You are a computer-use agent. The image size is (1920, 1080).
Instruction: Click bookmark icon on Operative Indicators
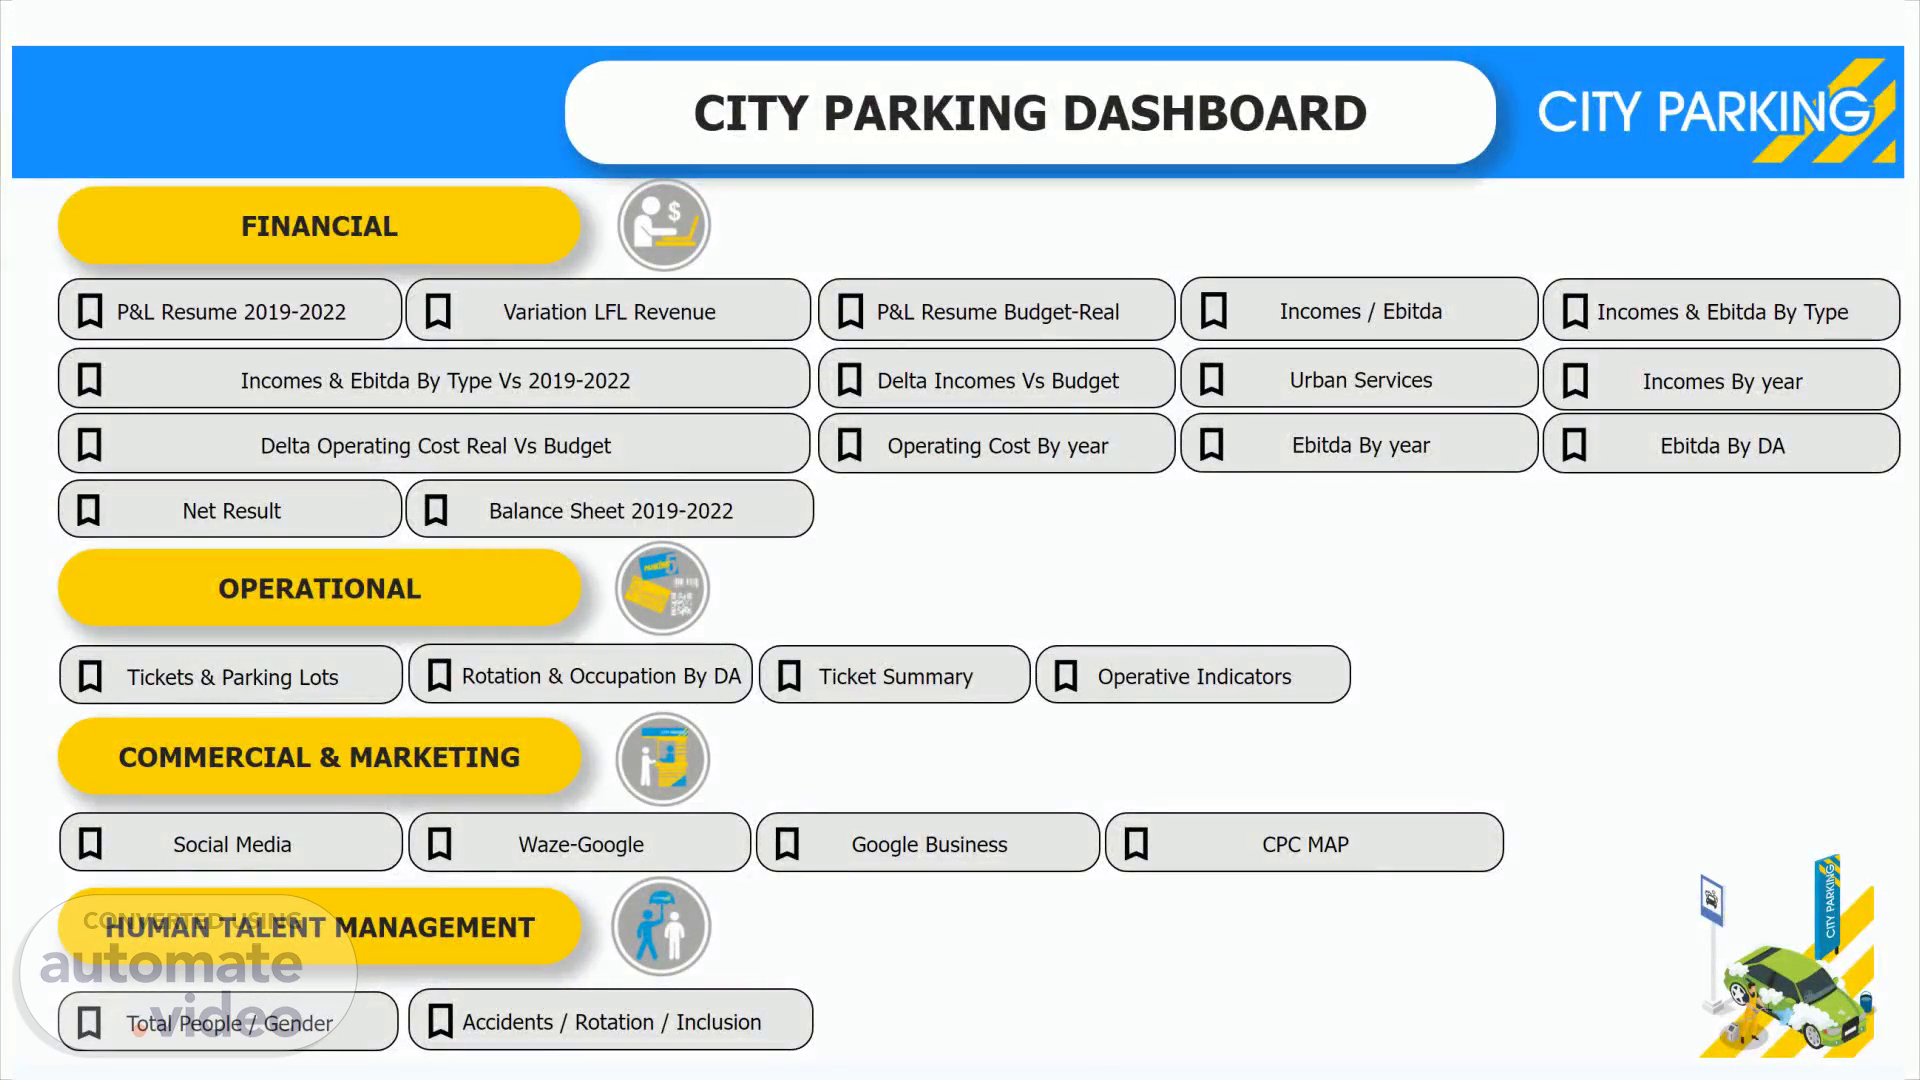pos(1066,676)
